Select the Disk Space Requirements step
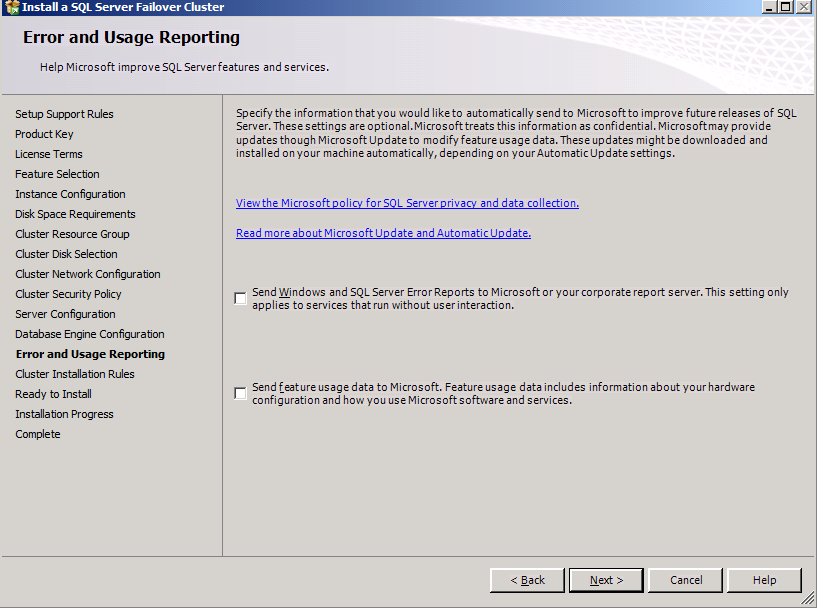The image size is (817, 608). click(x=75, y=214)
